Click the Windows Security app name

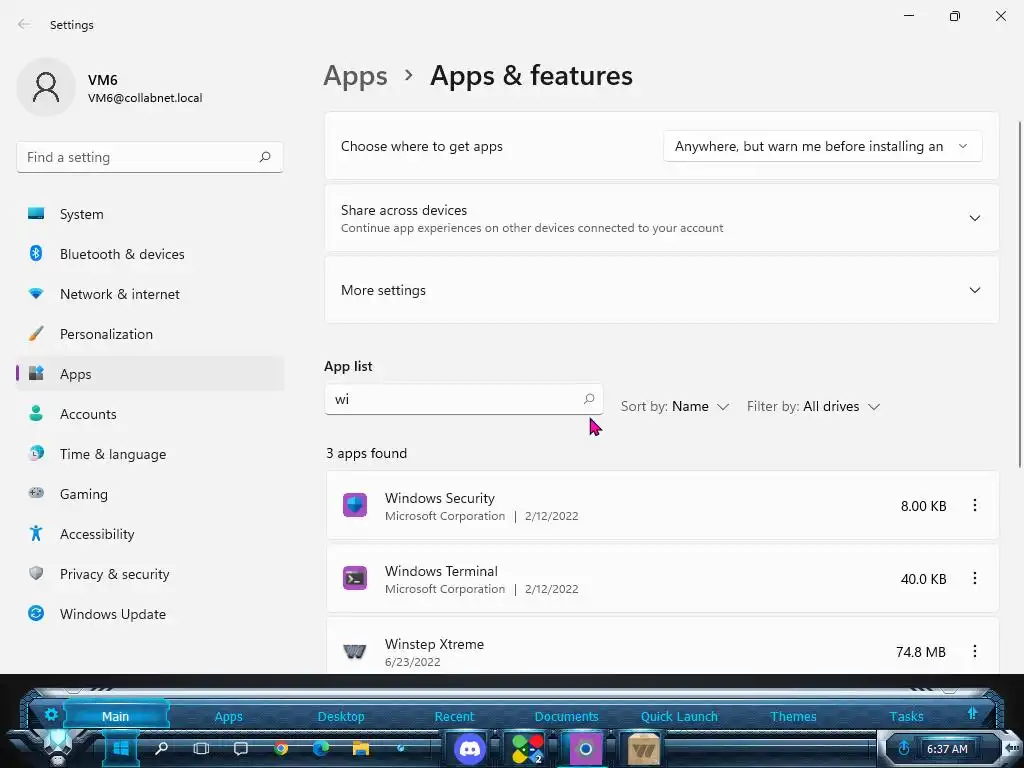coord(440,498)
